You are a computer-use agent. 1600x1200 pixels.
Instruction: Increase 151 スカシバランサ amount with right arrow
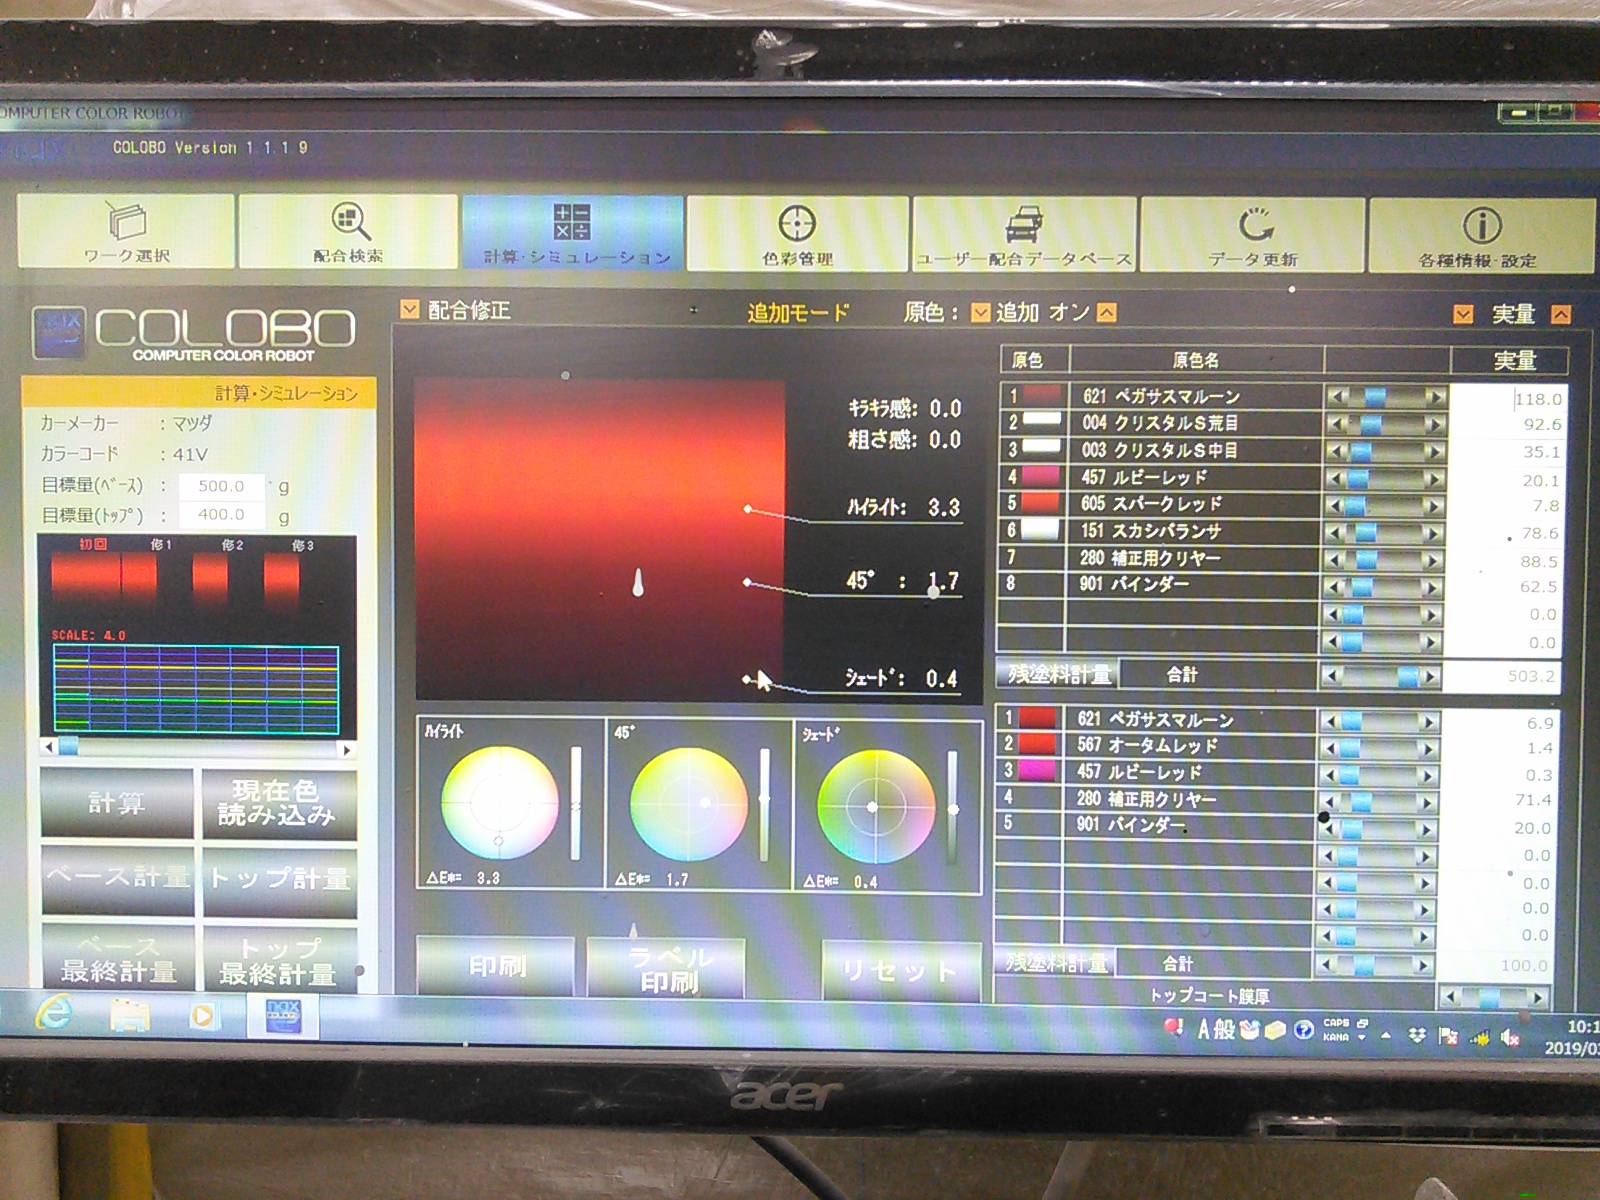(1434, 533)
